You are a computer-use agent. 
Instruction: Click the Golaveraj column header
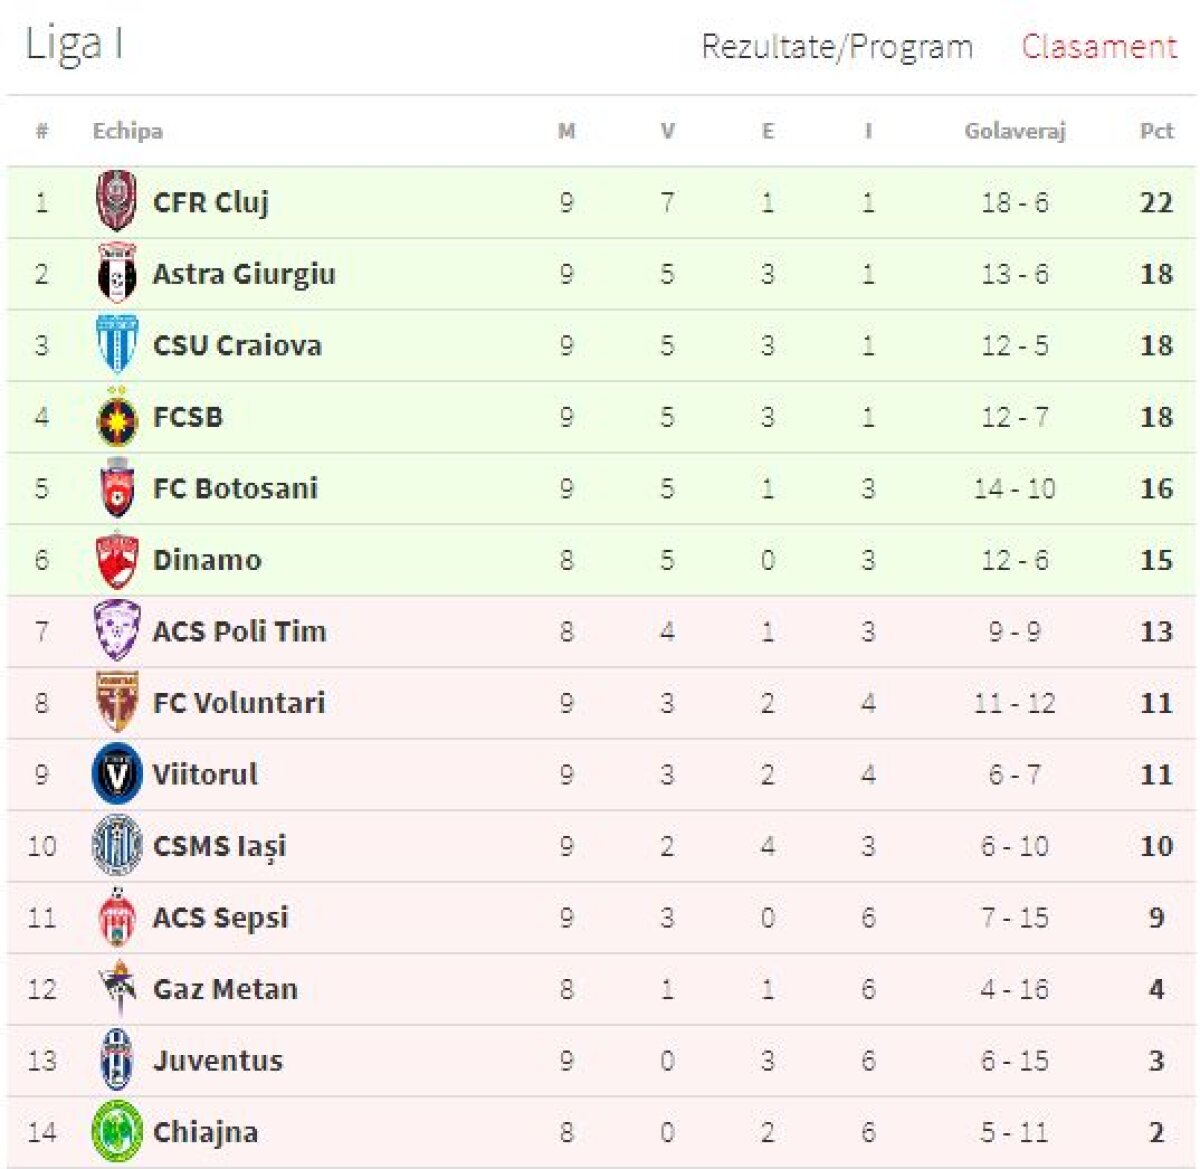coord(1014,131)
